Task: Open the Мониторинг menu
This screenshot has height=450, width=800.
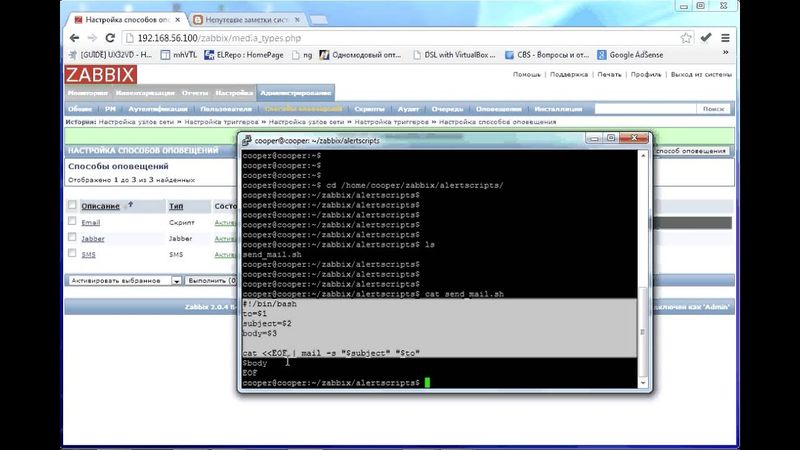Action: click(87, 93)
